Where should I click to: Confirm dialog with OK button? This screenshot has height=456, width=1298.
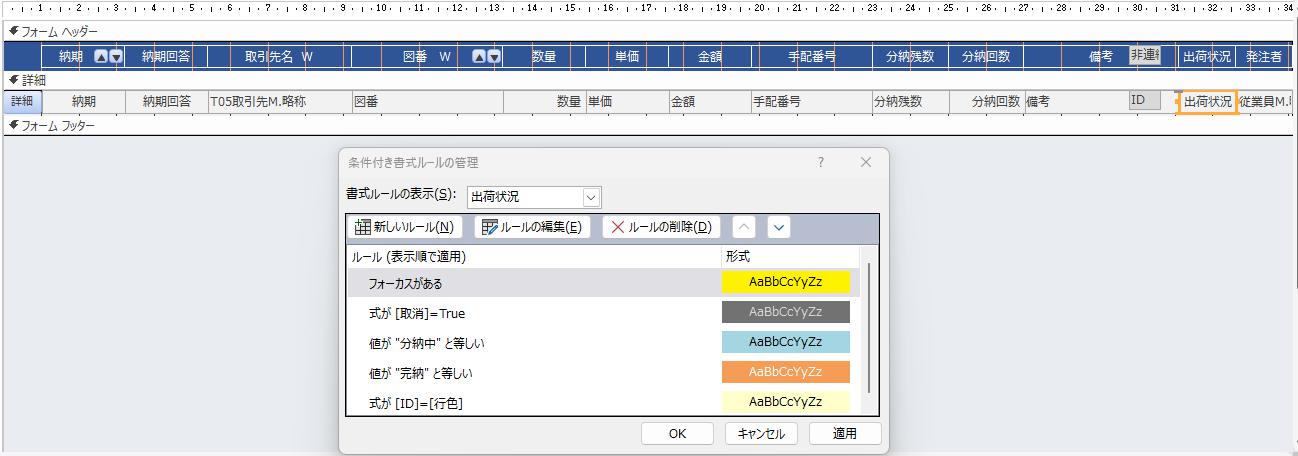(677, 434)
